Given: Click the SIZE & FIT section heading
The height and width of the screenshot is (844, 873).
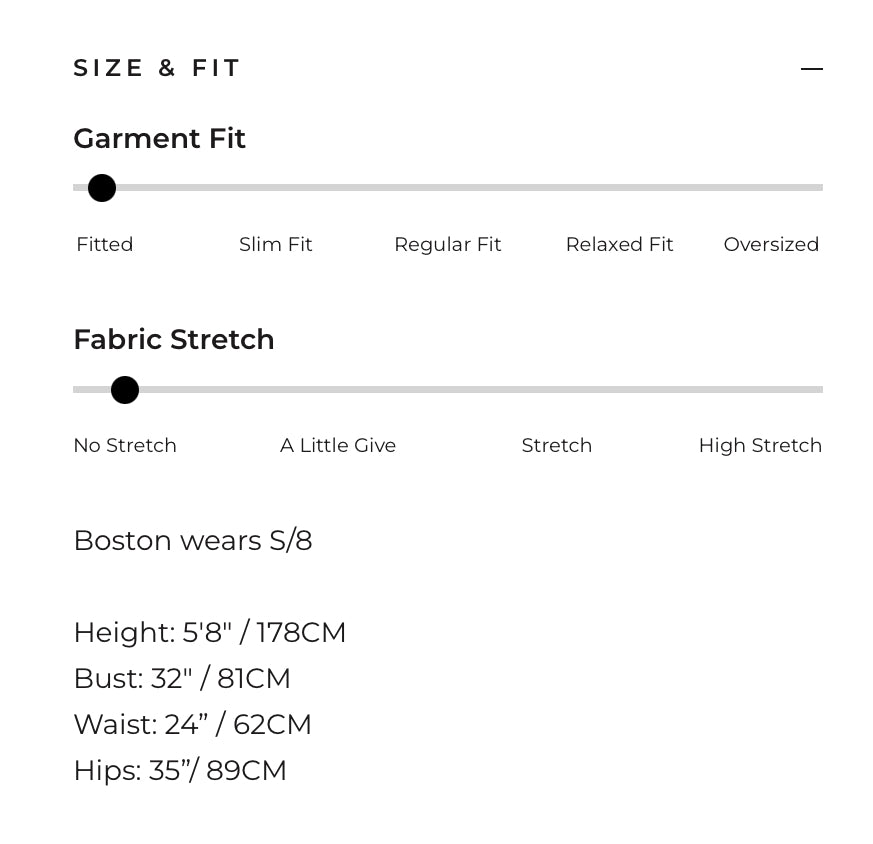Looking at the screenshot, I should [x=156, y=68].
